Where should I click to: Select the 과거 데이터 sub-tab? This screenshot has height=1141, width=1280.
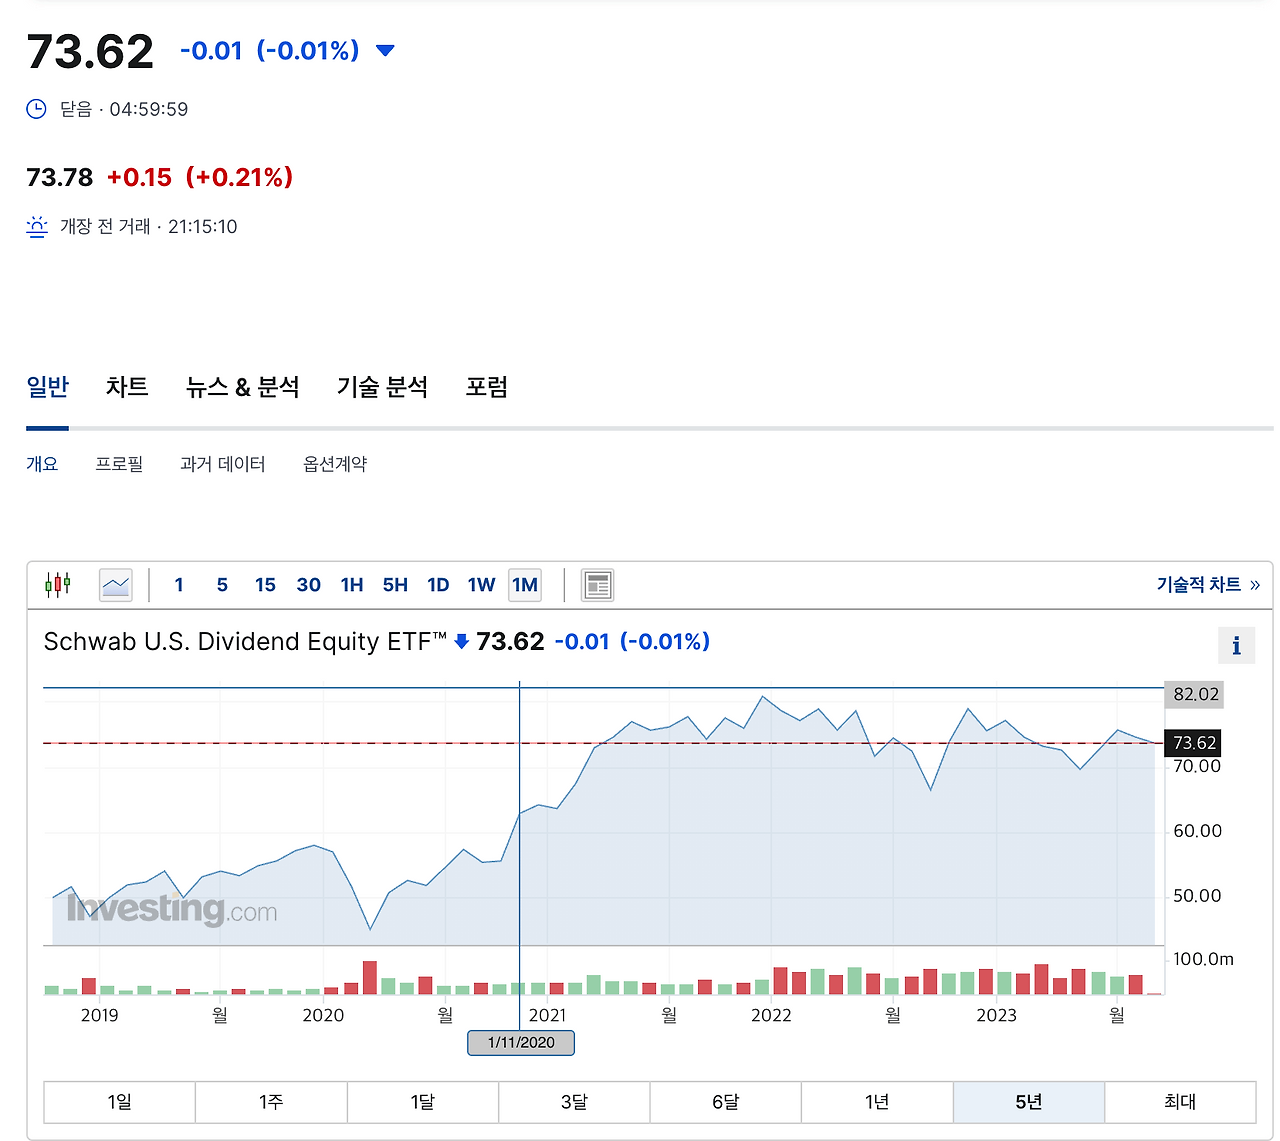tap(223, 463)
